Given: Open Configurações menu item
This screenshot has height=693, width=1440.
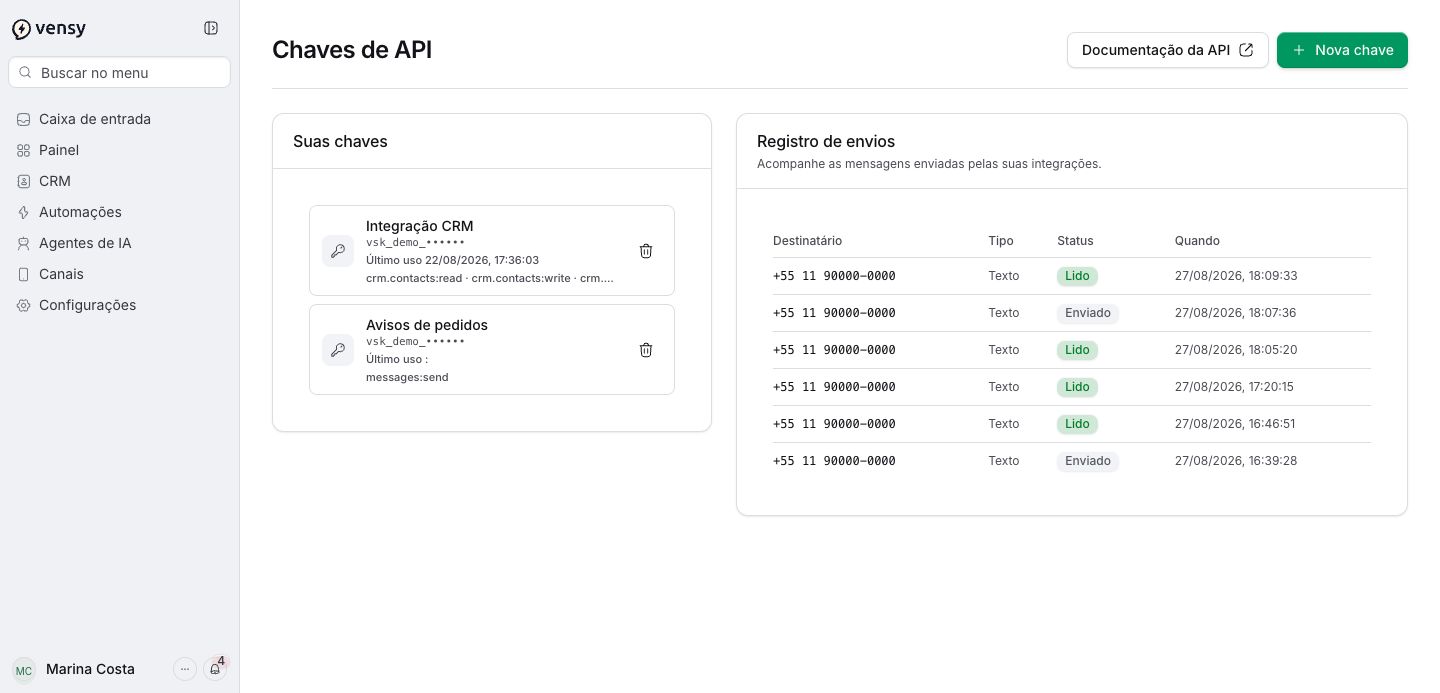Looking at the screenshot, I should coord(119,305).
